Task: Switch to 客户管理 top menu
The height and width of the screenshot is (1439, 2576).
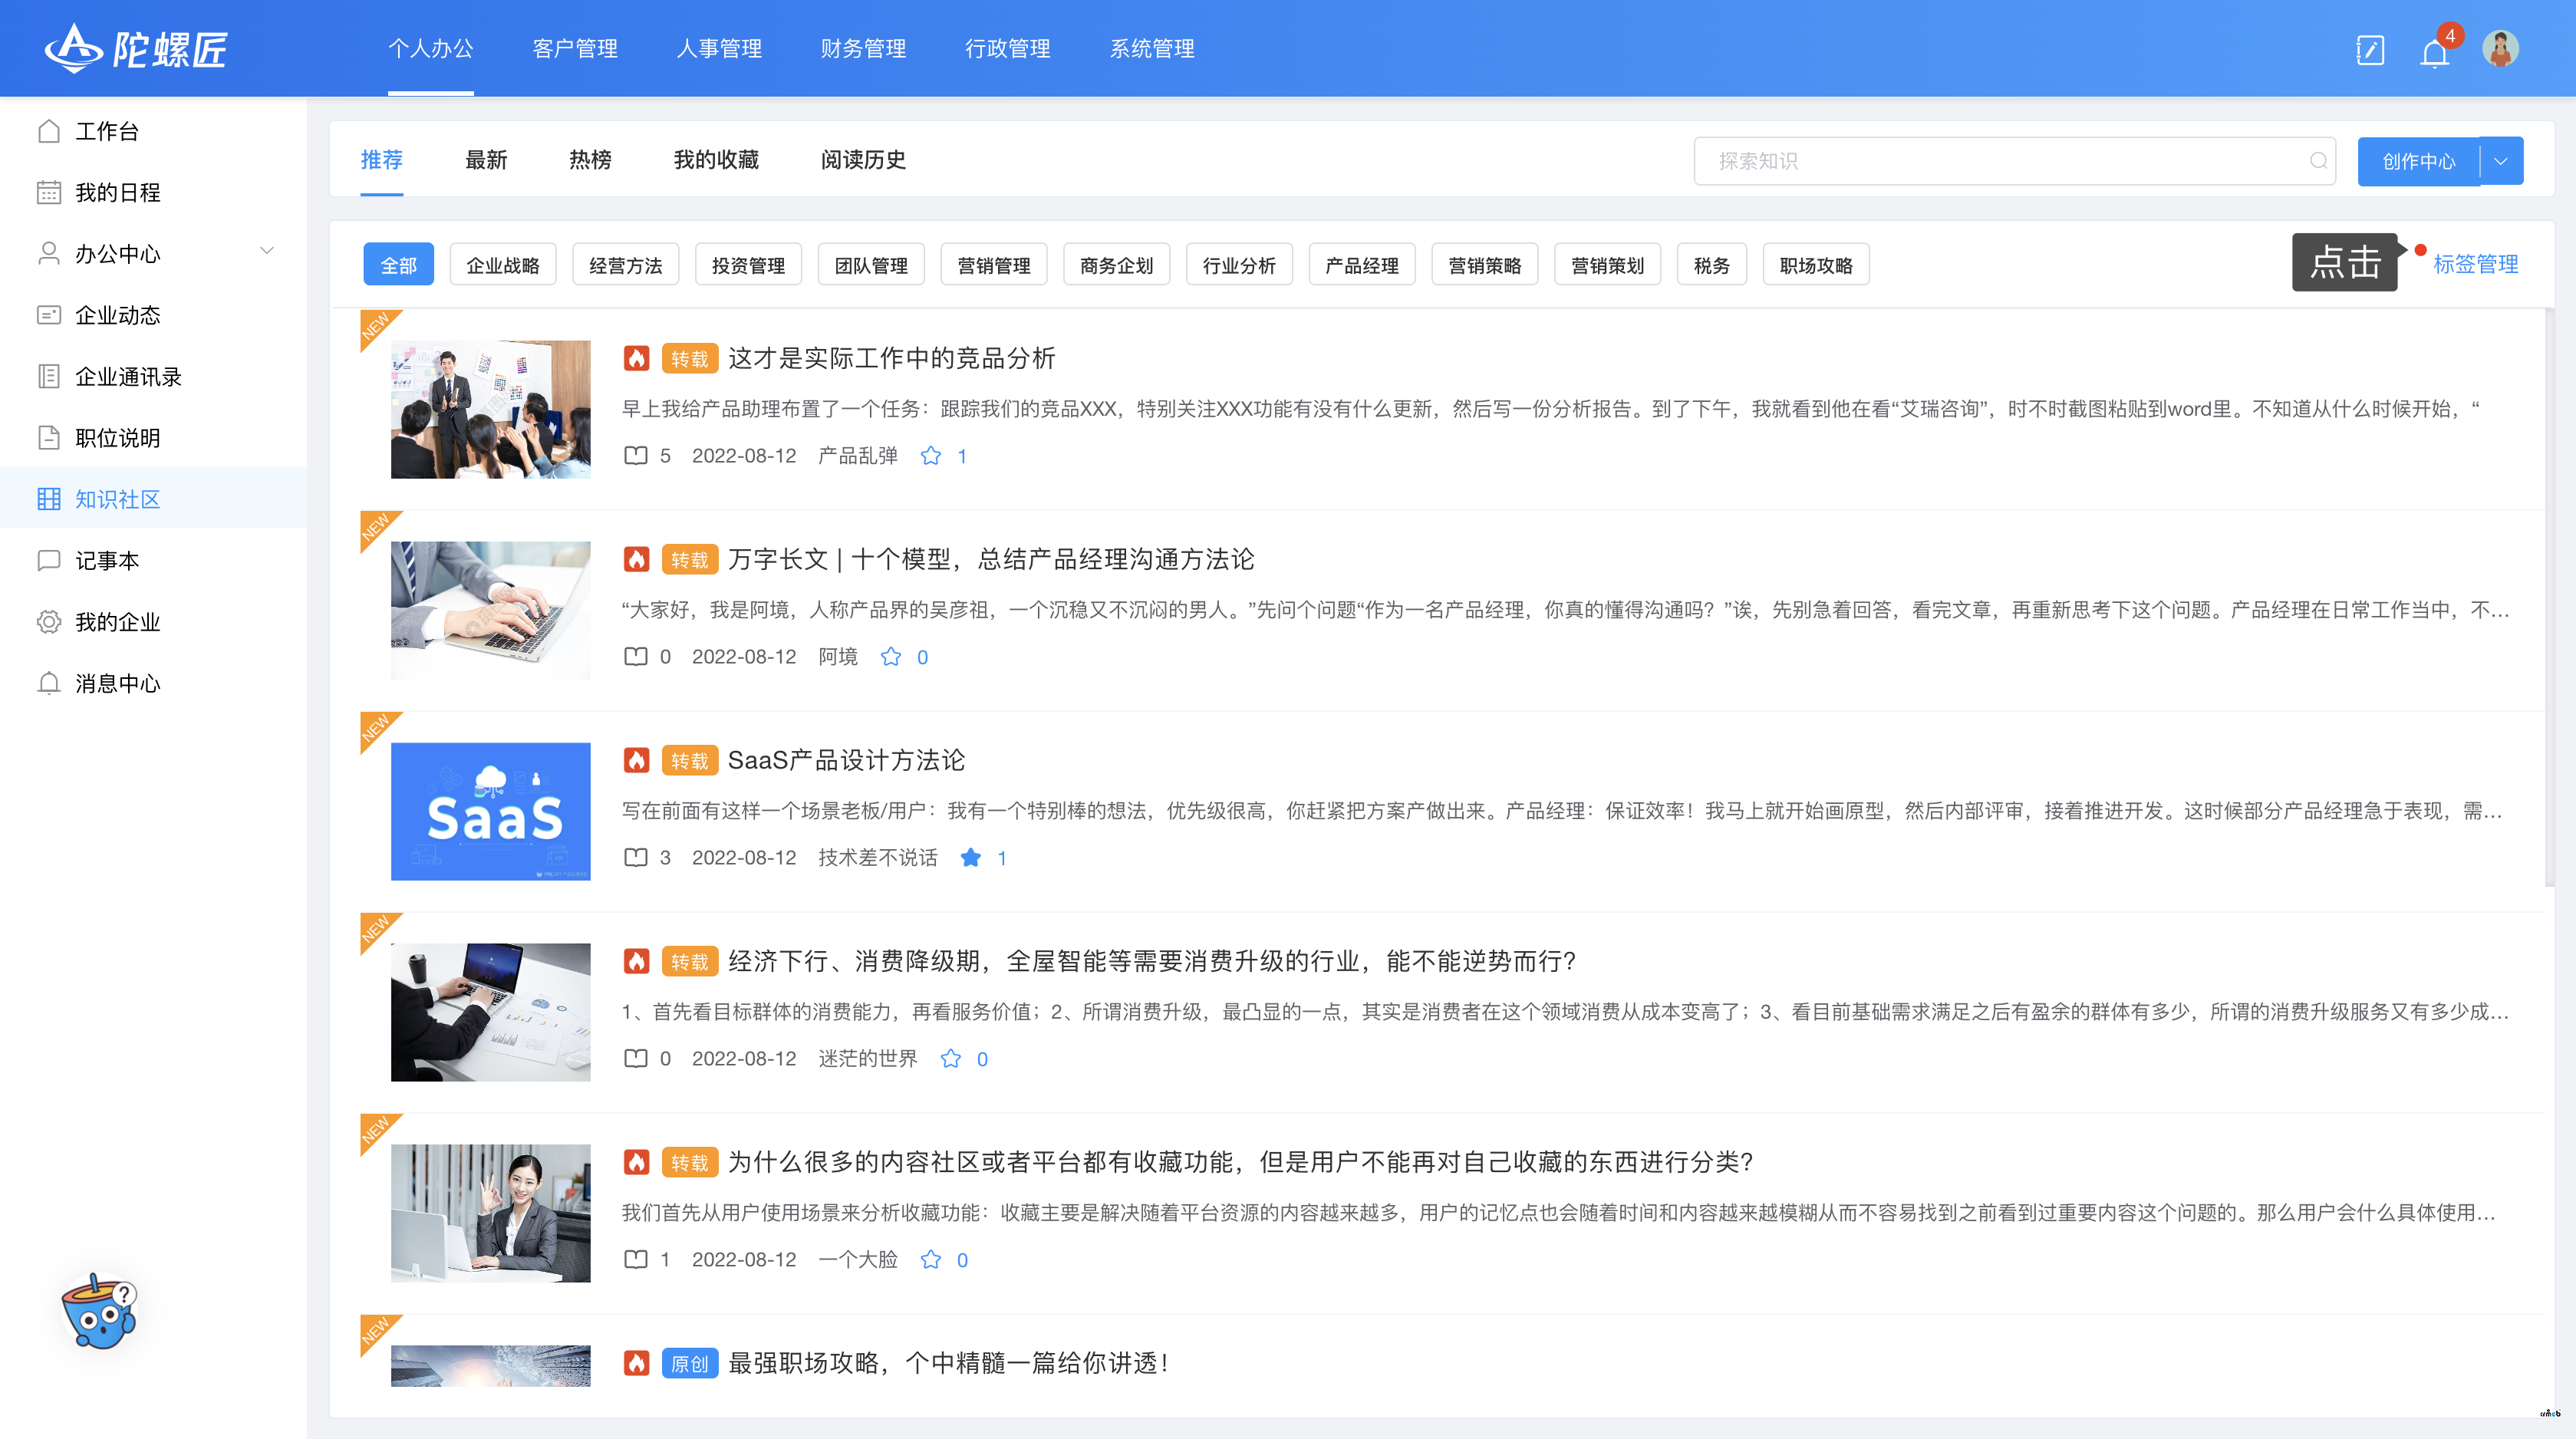Action: click(575, 48)
